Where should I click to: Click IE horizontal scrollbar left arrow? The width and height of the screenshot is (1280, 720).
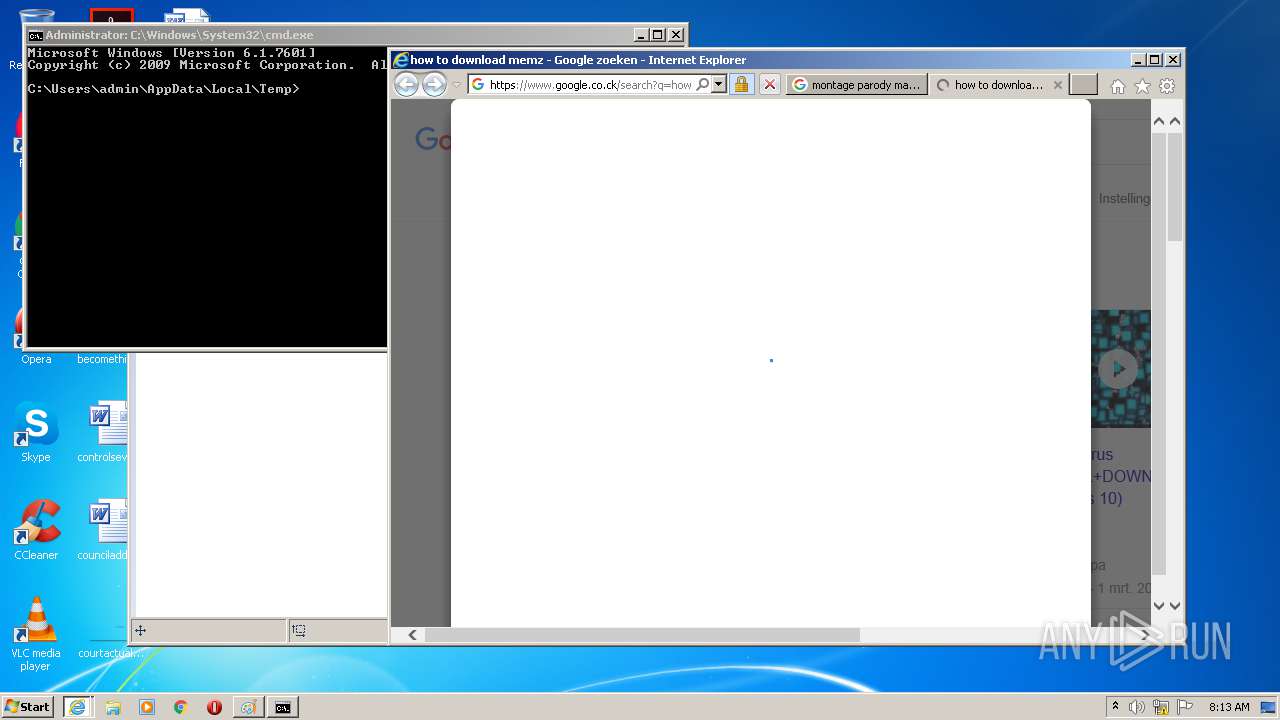pyautogui.click(x=412, y=635)
